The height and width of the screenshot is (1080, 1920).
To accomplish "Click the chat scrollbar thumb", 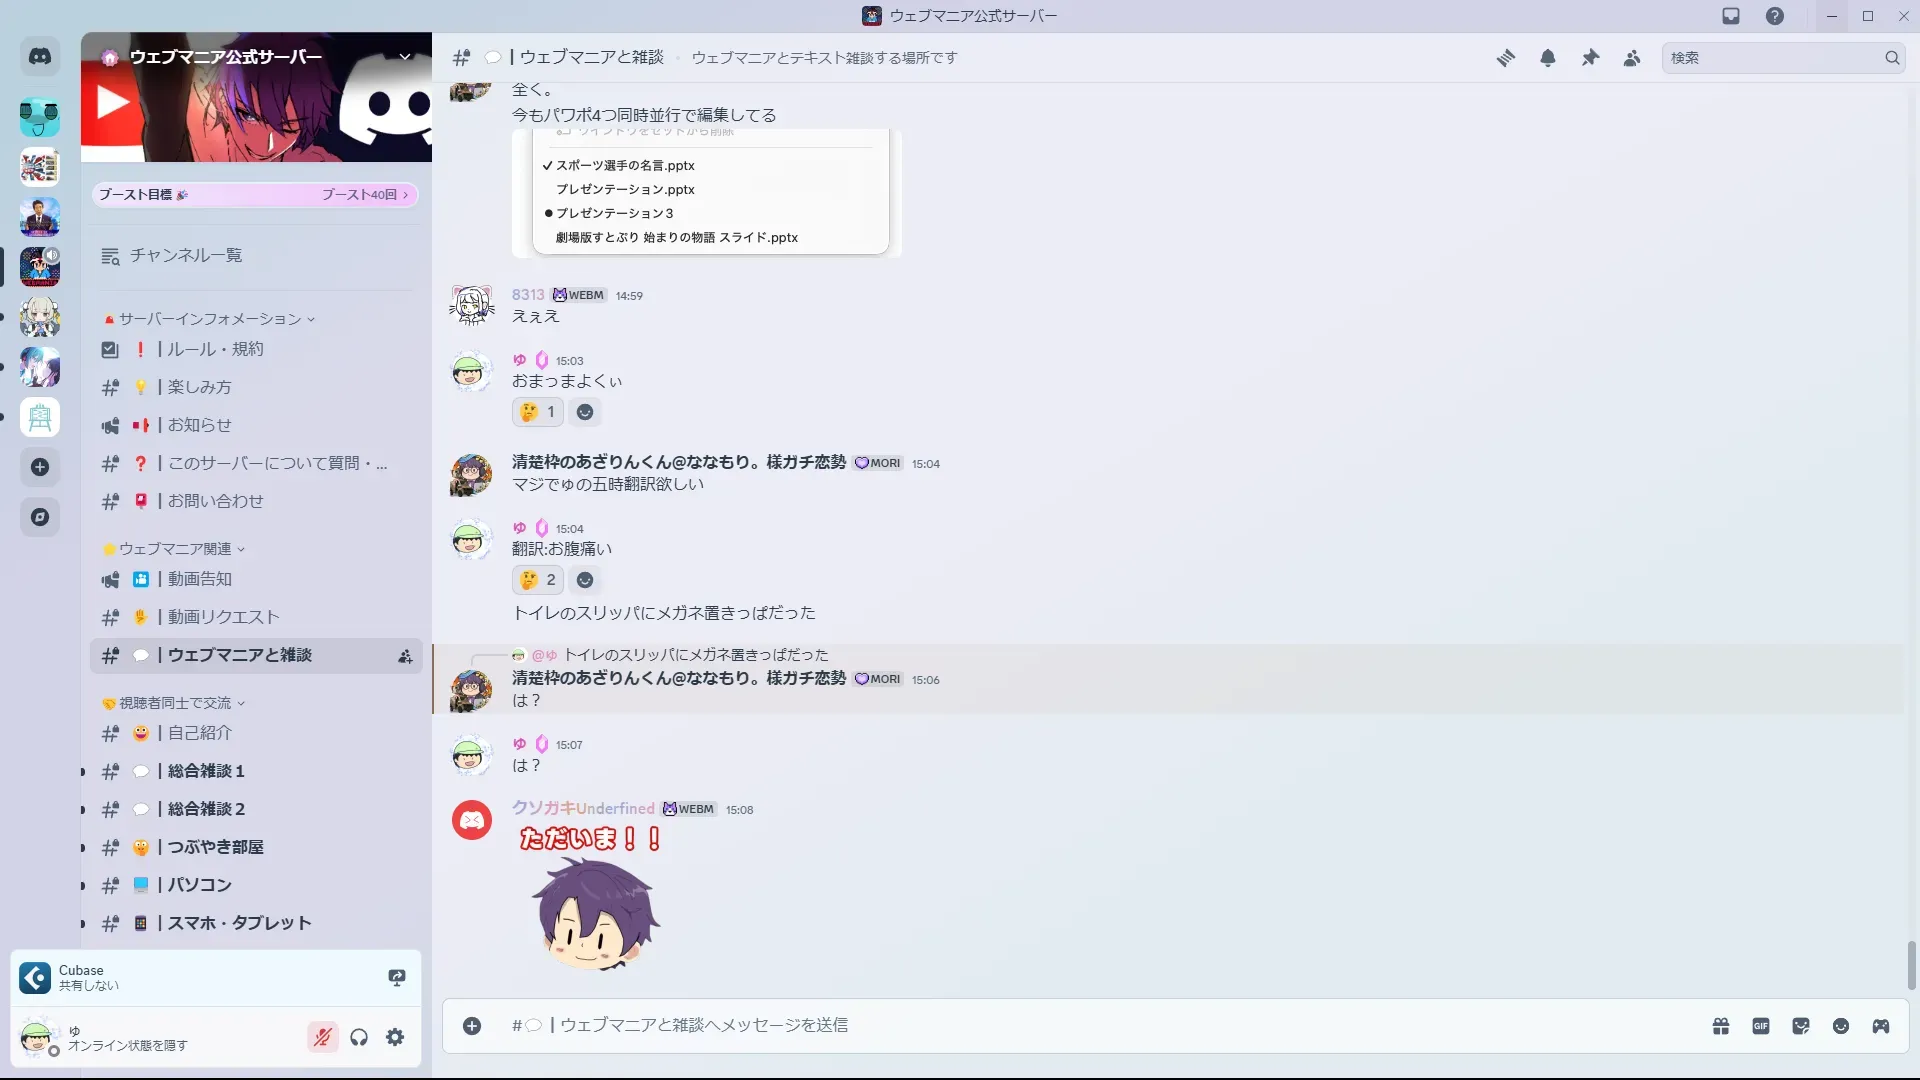I will (1912, 965).
